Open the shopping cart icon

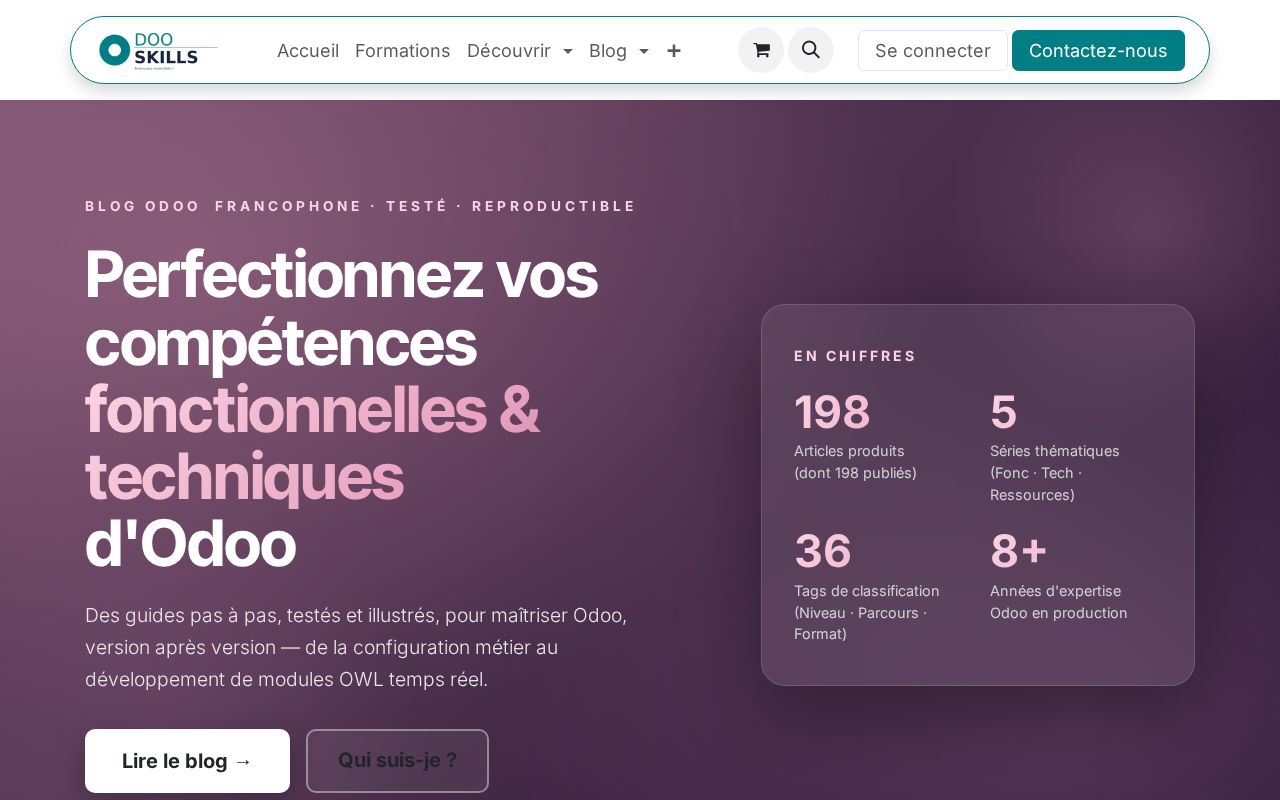point(761,50)
